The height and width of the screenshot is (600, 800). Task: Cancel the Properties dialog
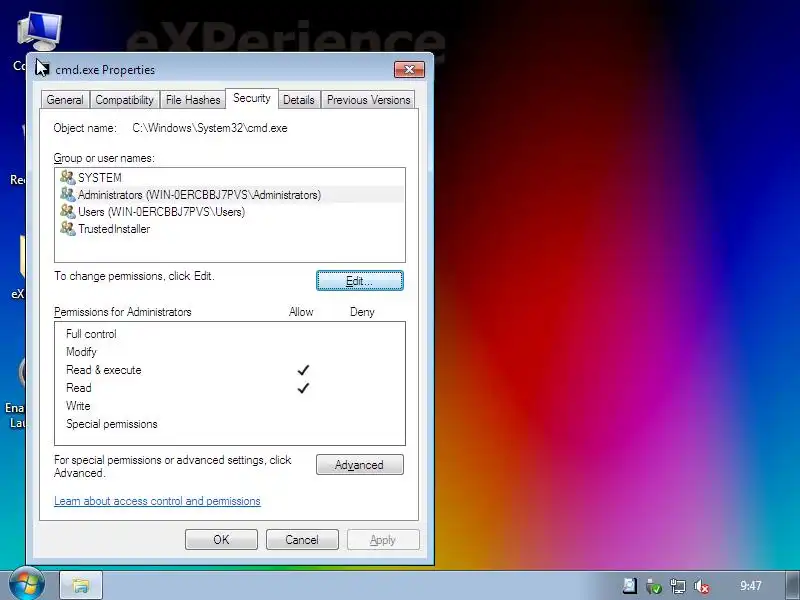pos(302,540)
